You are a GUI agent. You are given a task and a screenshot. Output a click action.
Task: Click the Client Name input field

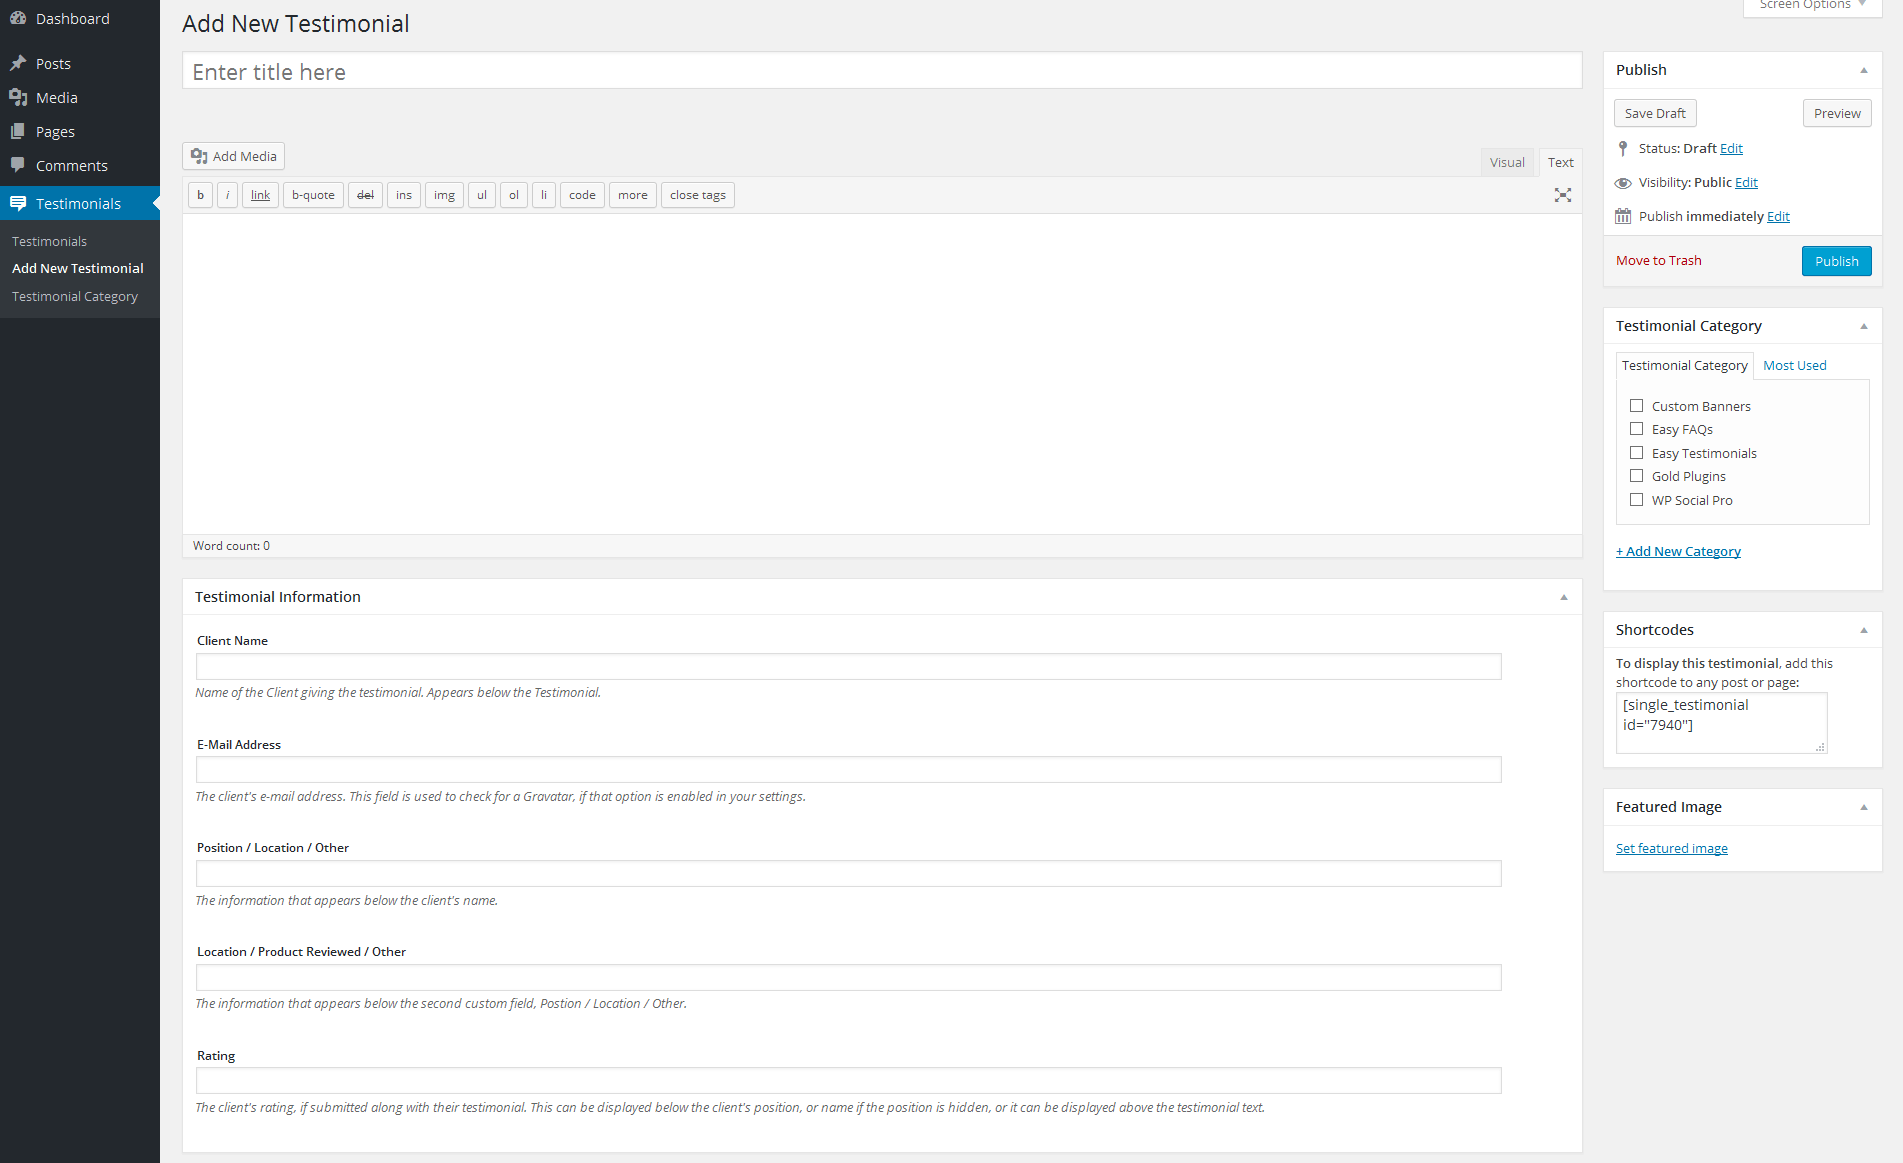848,666
